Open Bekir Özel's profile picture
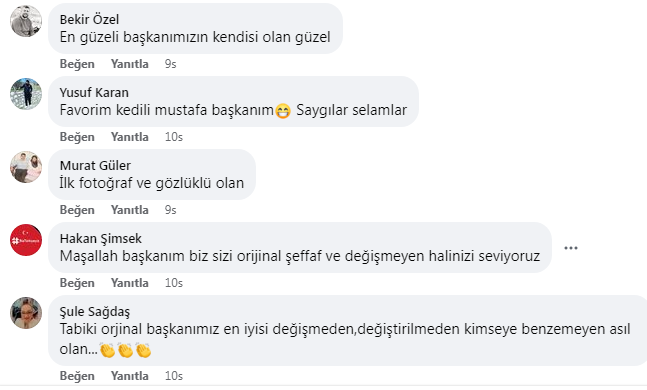Screen dimensions: 647x390 [x=26, y=21]
